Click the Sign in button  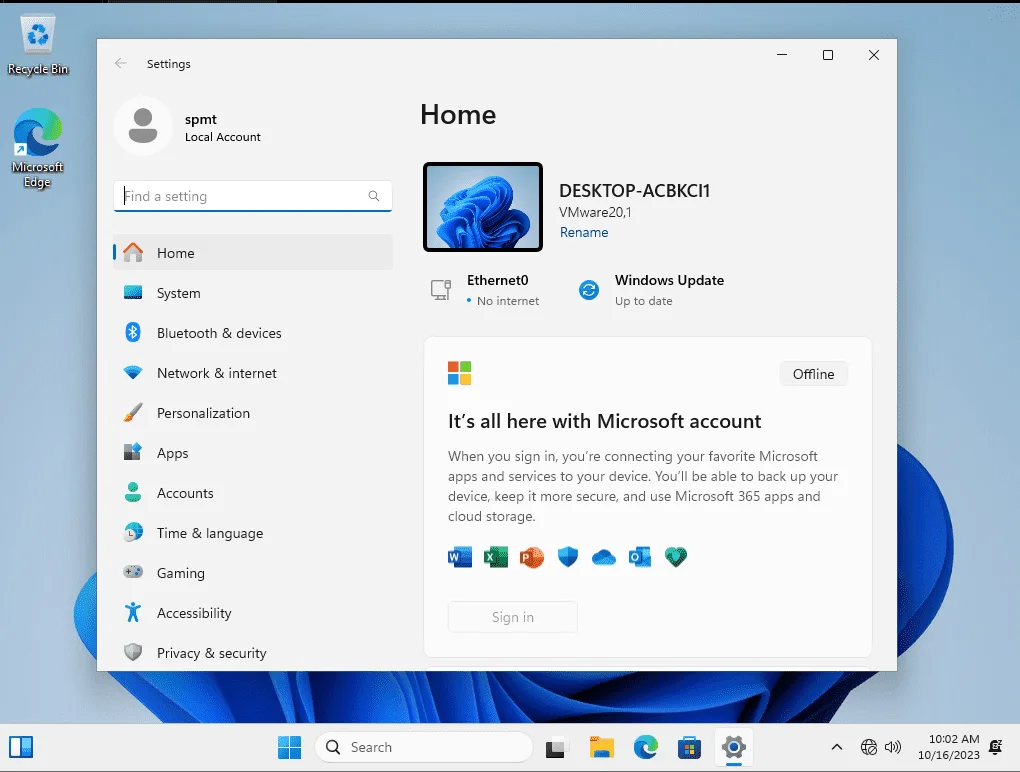click(513, 617)
